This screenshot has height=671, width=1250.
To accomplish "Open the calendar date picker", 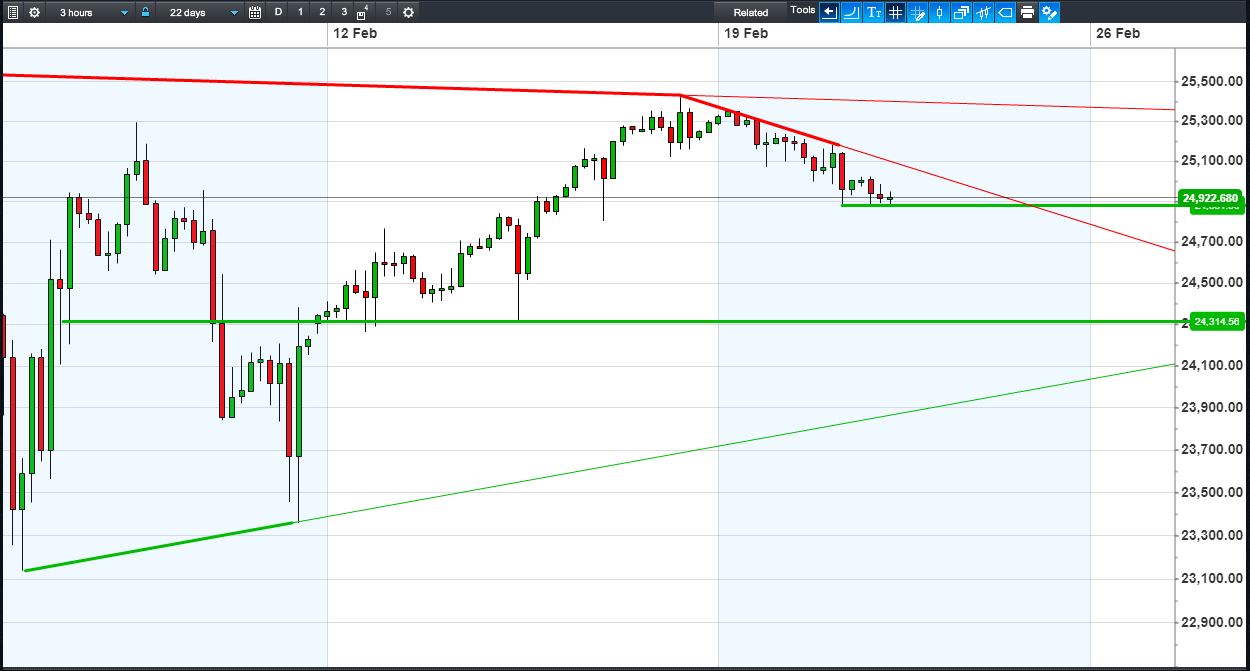I will (255, 12).
